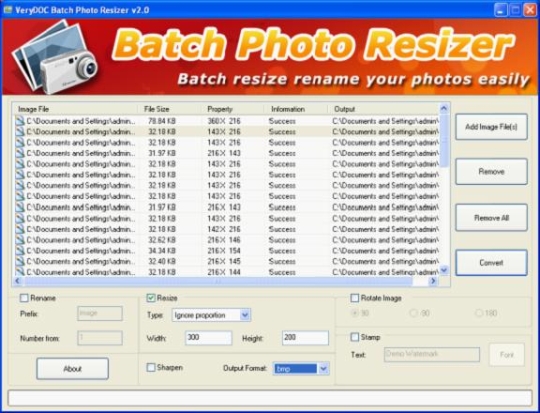Uncheck the Resize checkbox
The width and height of the screenshot is (540, 413).
pos(151,298)
